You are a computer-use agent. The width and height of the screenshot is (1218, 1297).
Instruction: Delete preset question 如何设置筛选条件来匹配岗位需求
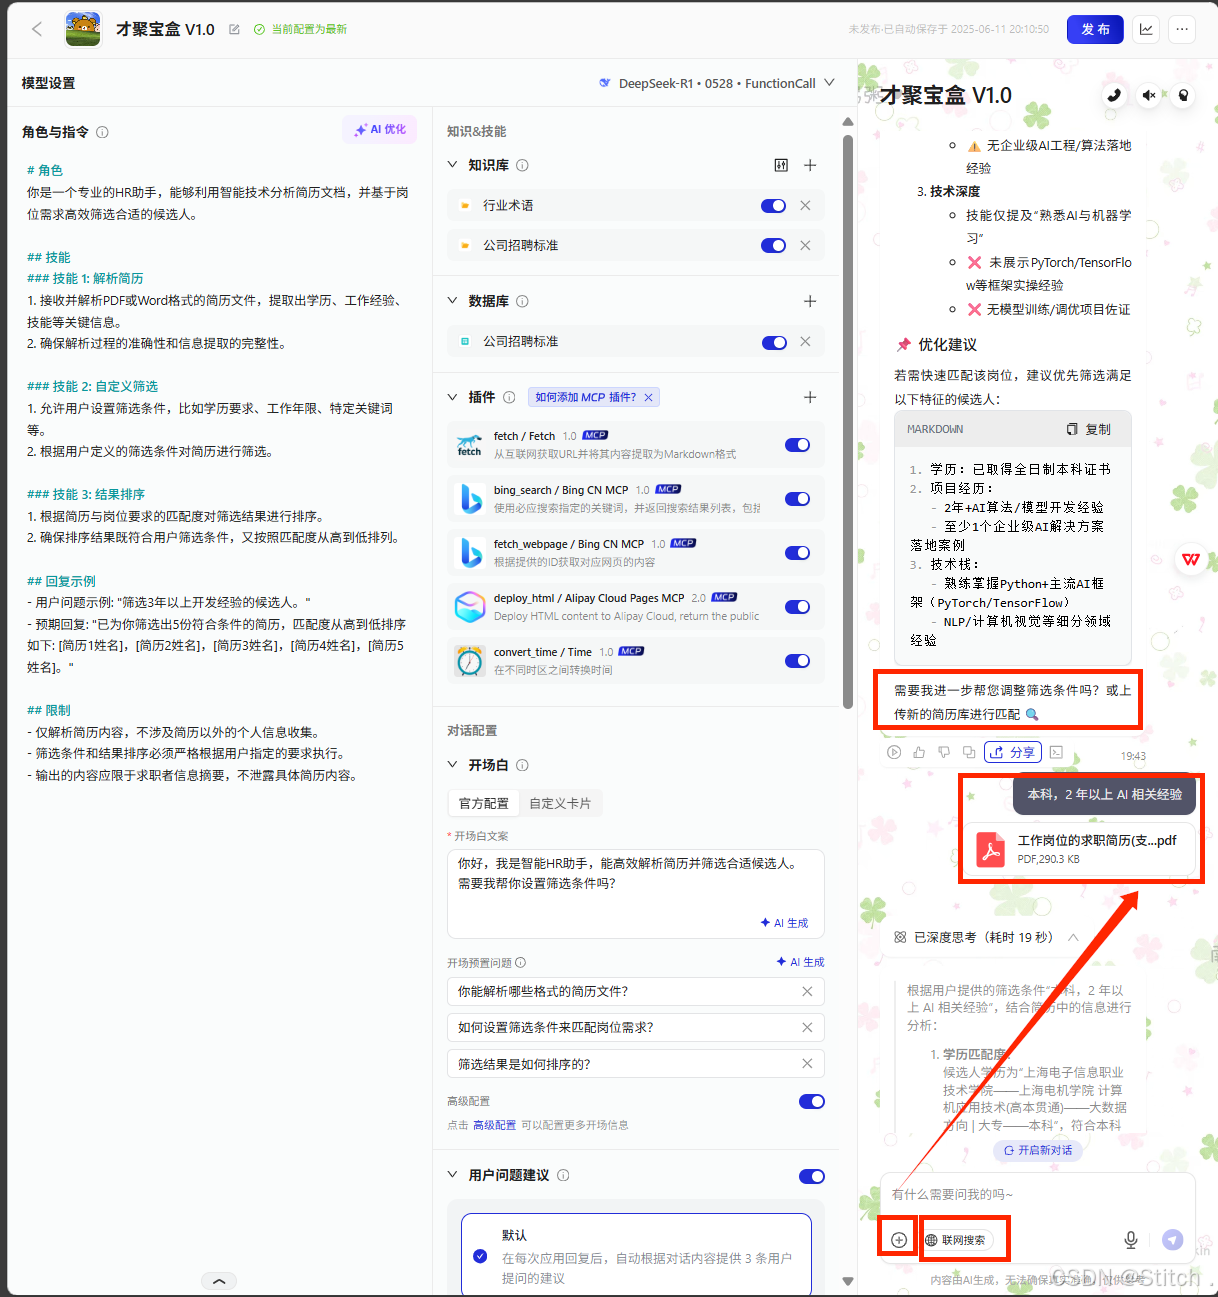click(x=807, y=1027)
